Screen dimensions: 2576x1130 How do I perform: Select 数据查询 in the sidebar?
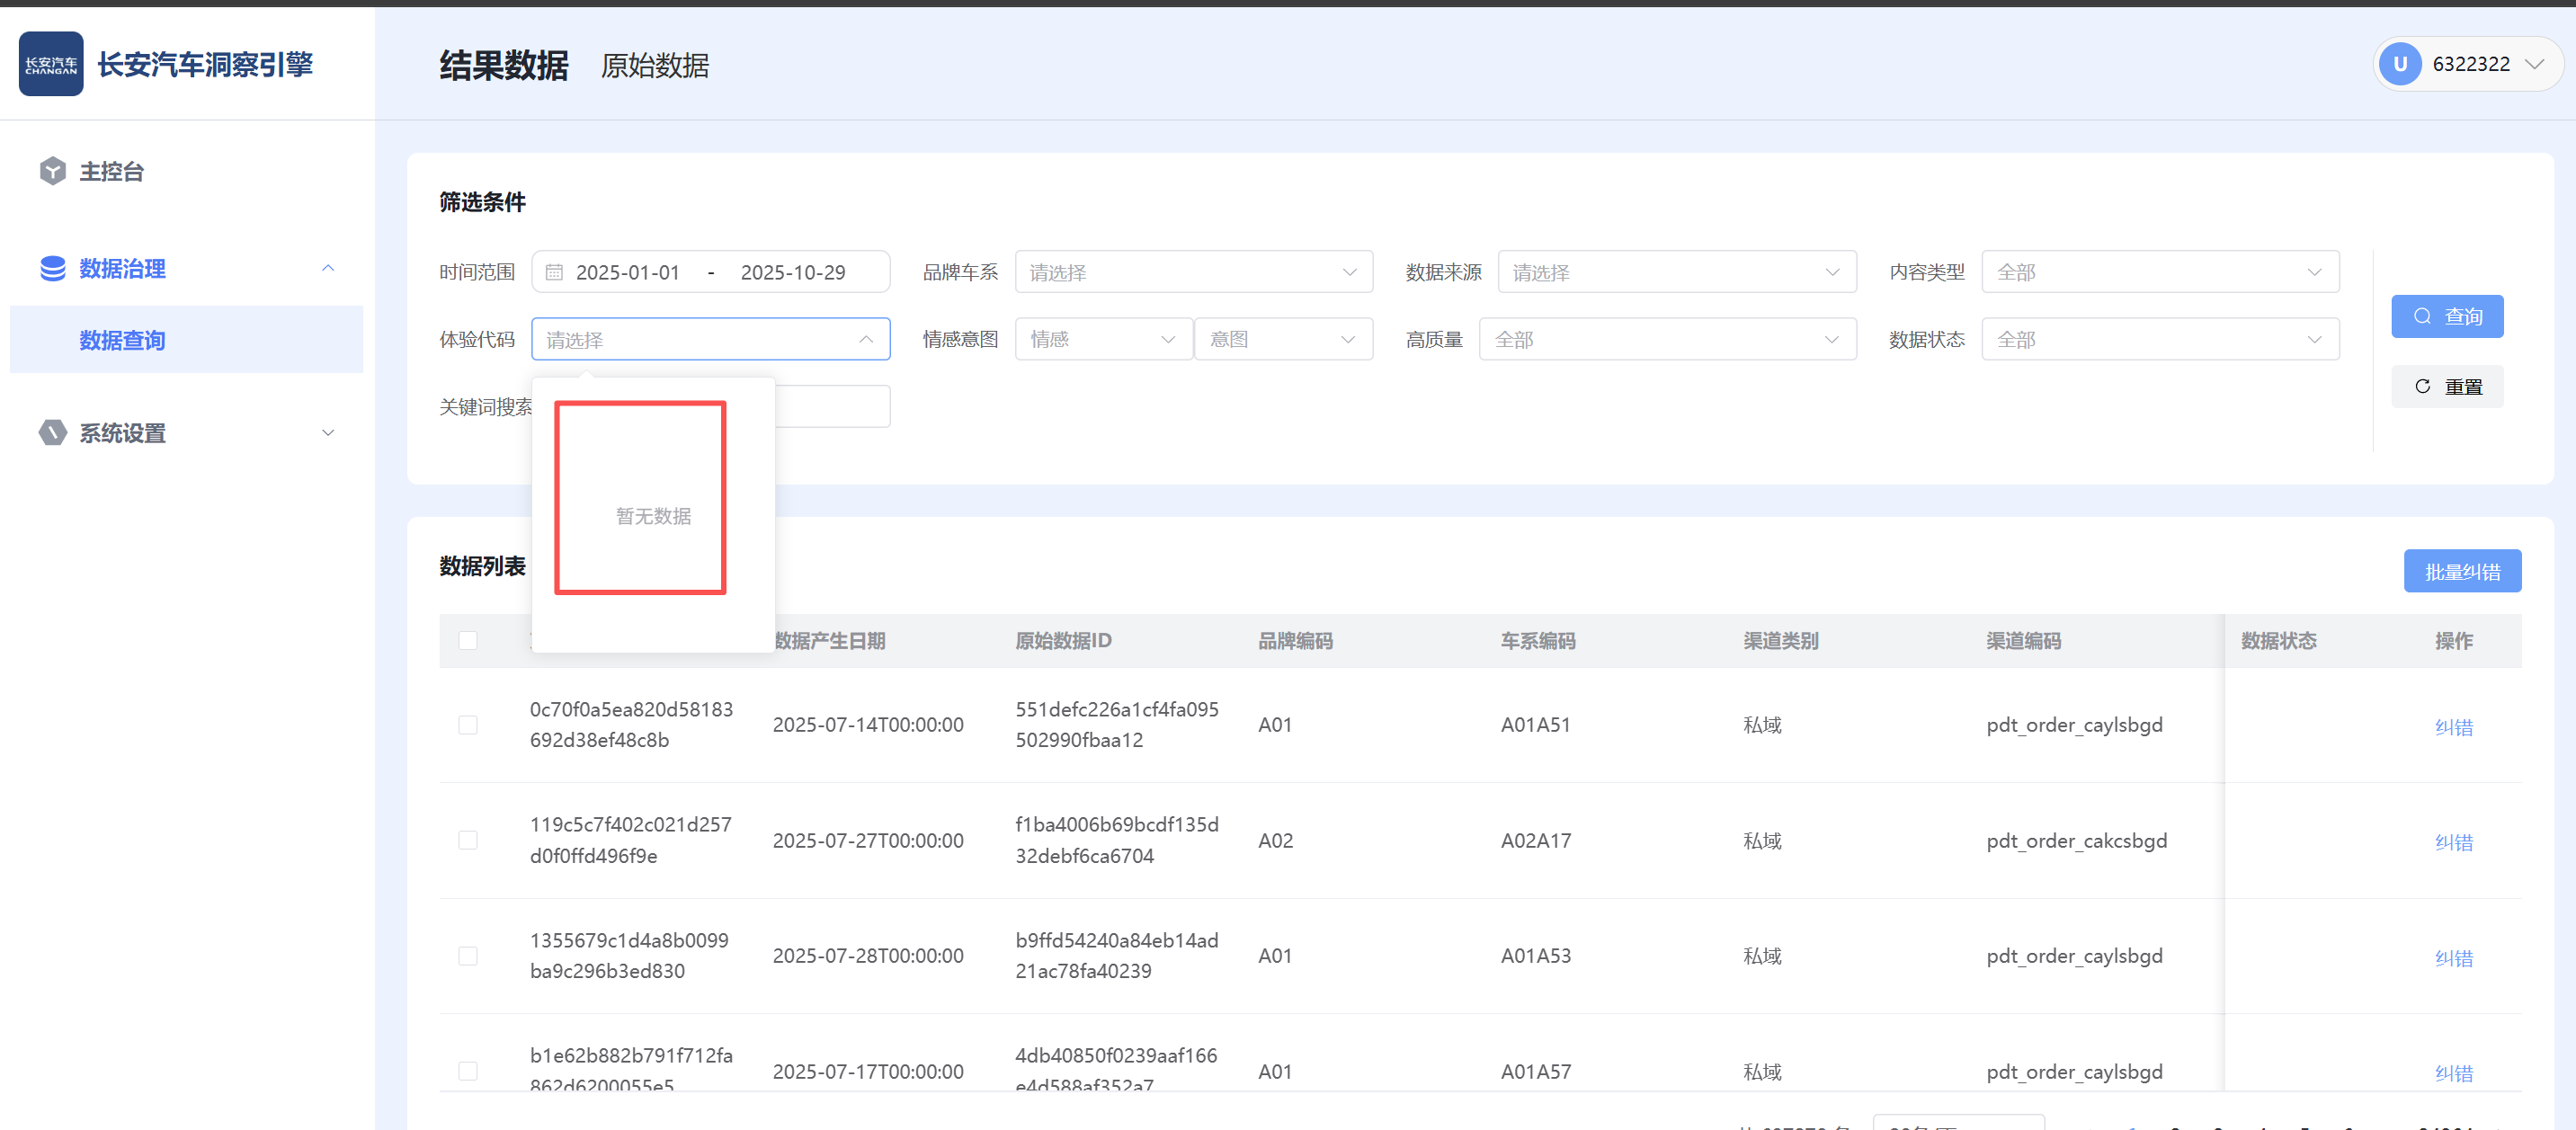[122, 340]
